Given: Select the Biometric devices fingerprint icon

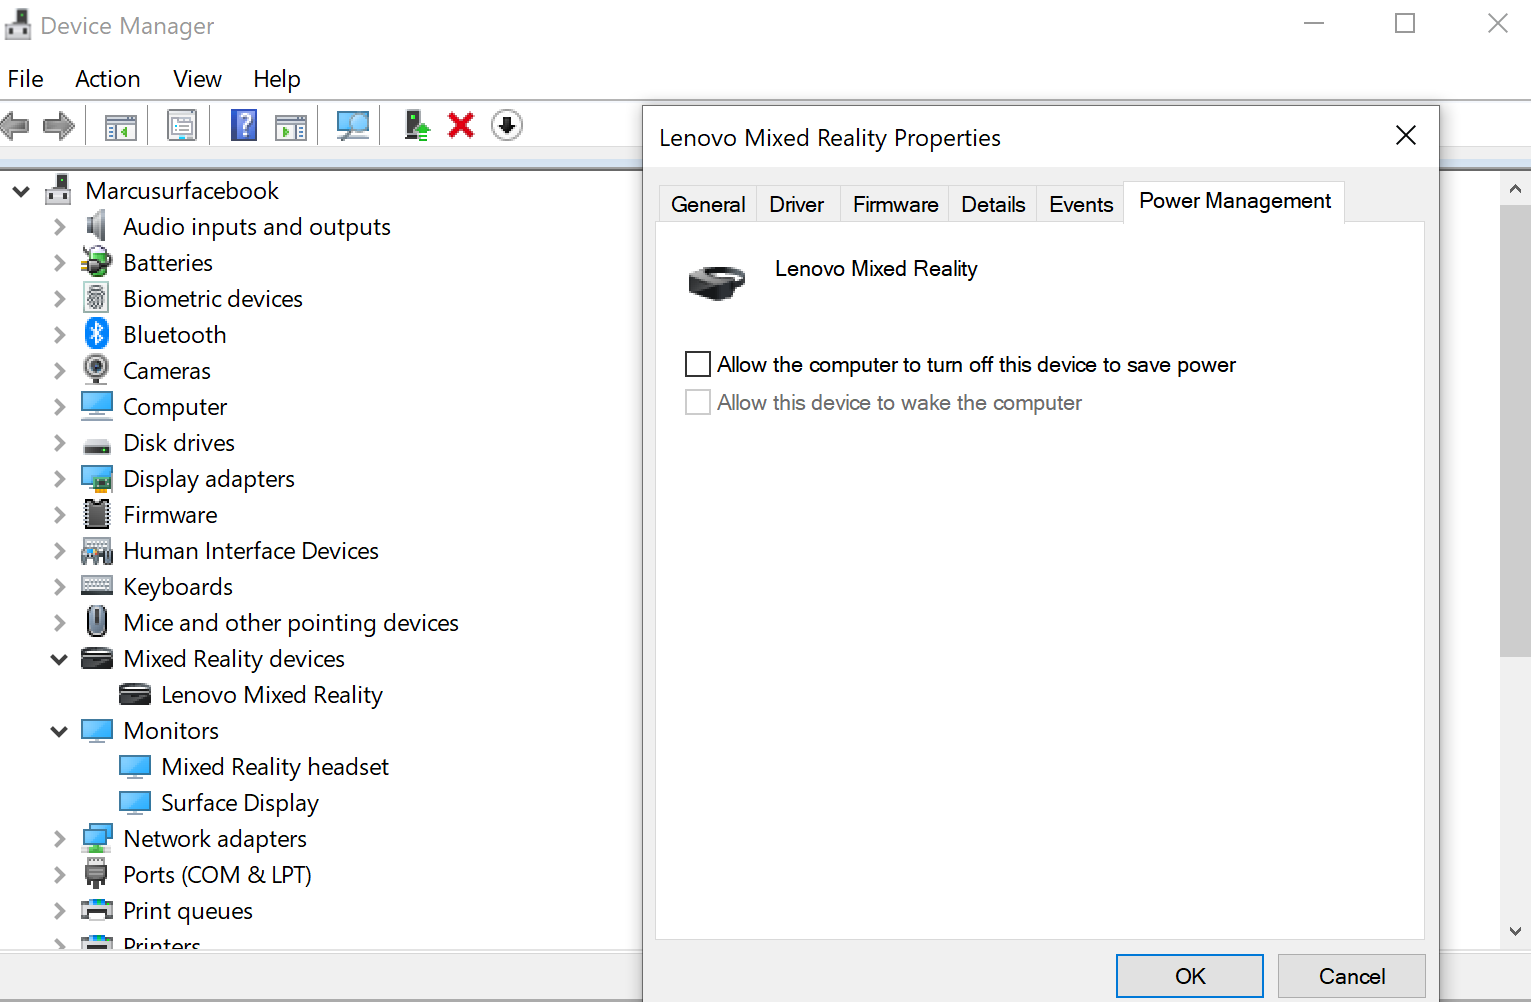Looking at the screenshot, I should pyautogui.click(x=97, y=298).
